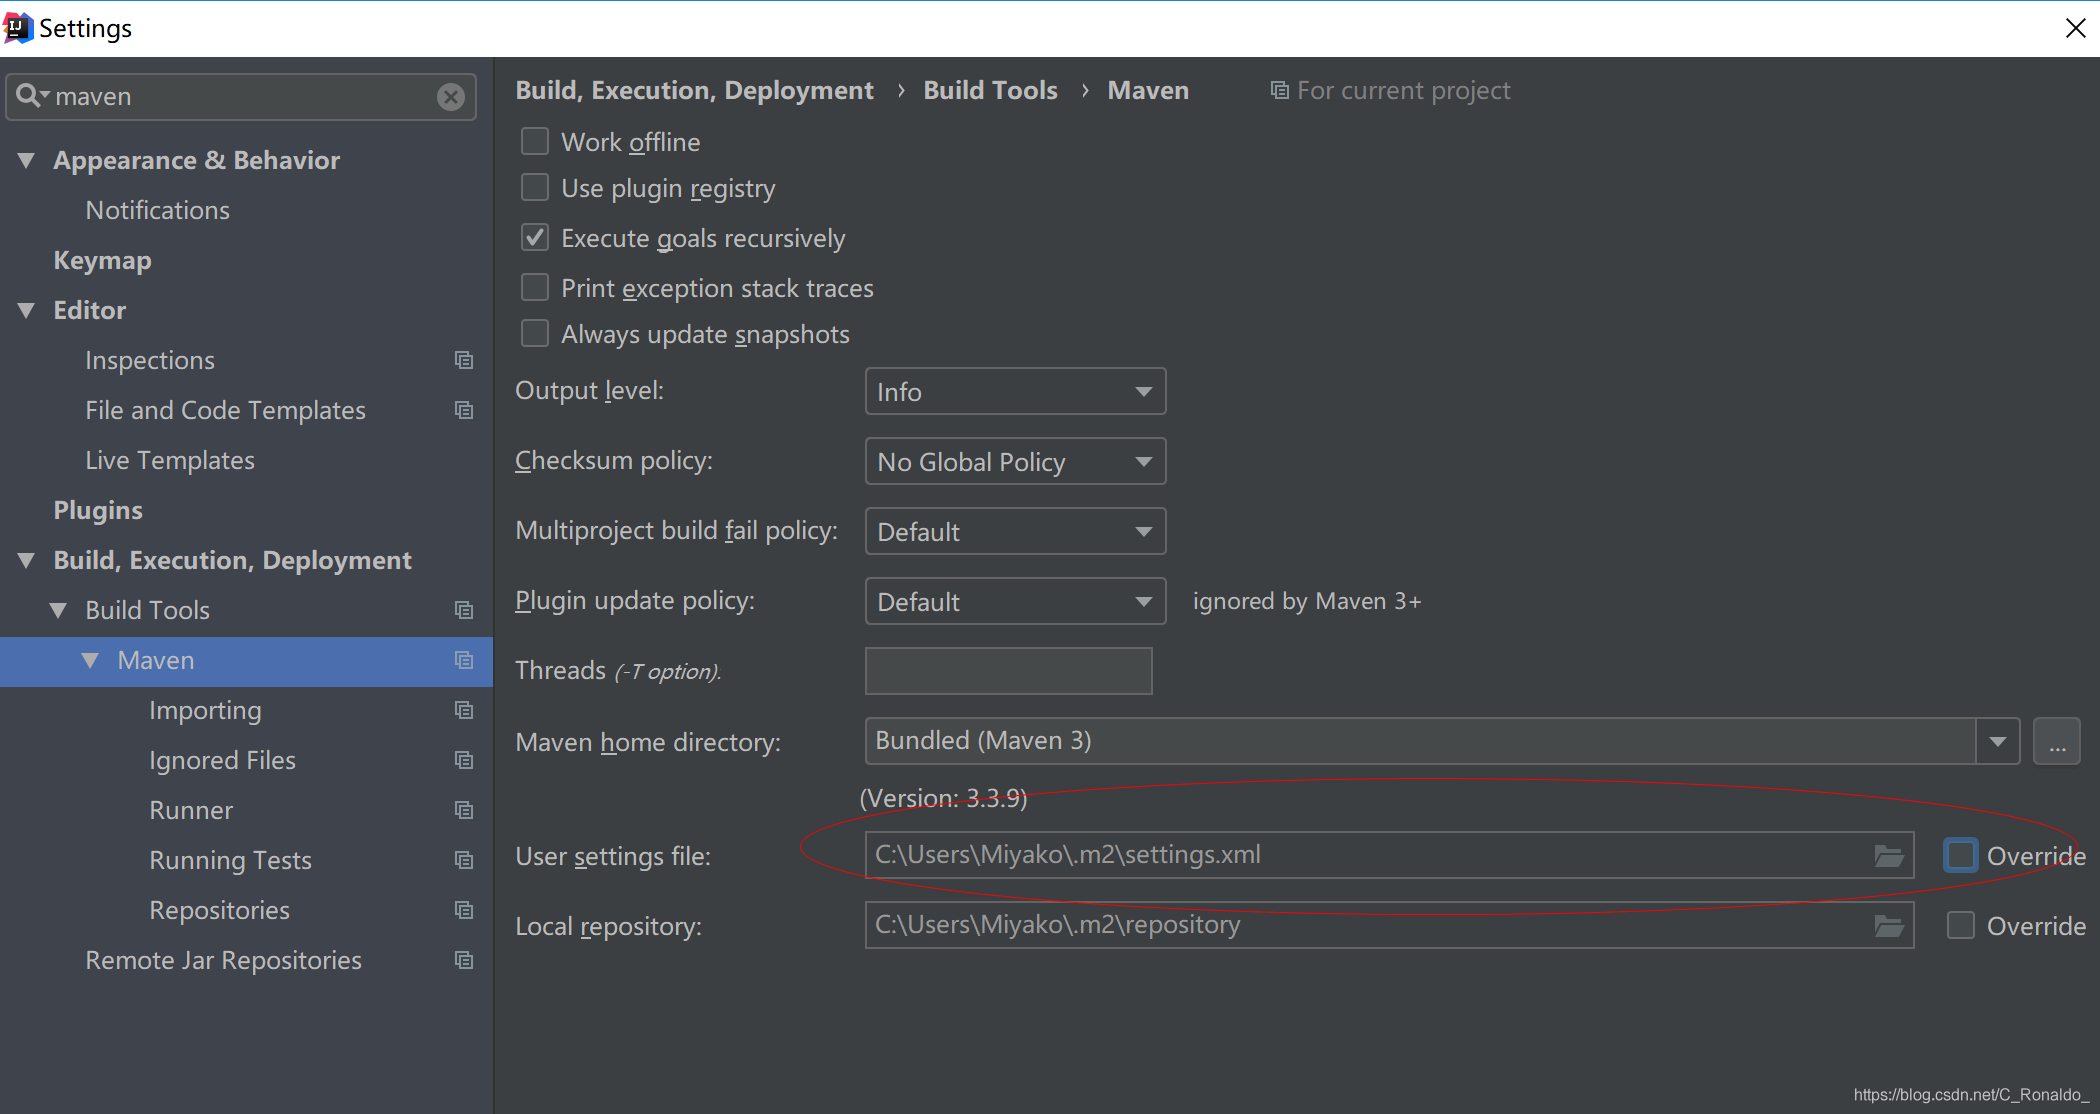The width and height of the screenshot is (2100, 1114).
Task: Focus the Threads (-T option) field
Action: tap(1008, 671)
